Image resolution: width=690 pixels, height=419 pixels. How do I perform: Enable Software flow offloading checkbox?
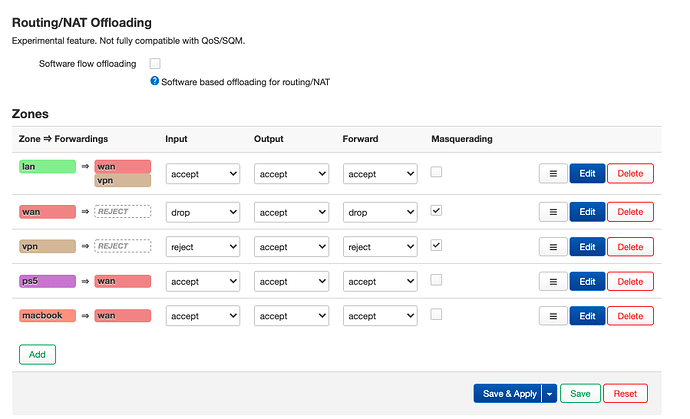coord(155,63)
